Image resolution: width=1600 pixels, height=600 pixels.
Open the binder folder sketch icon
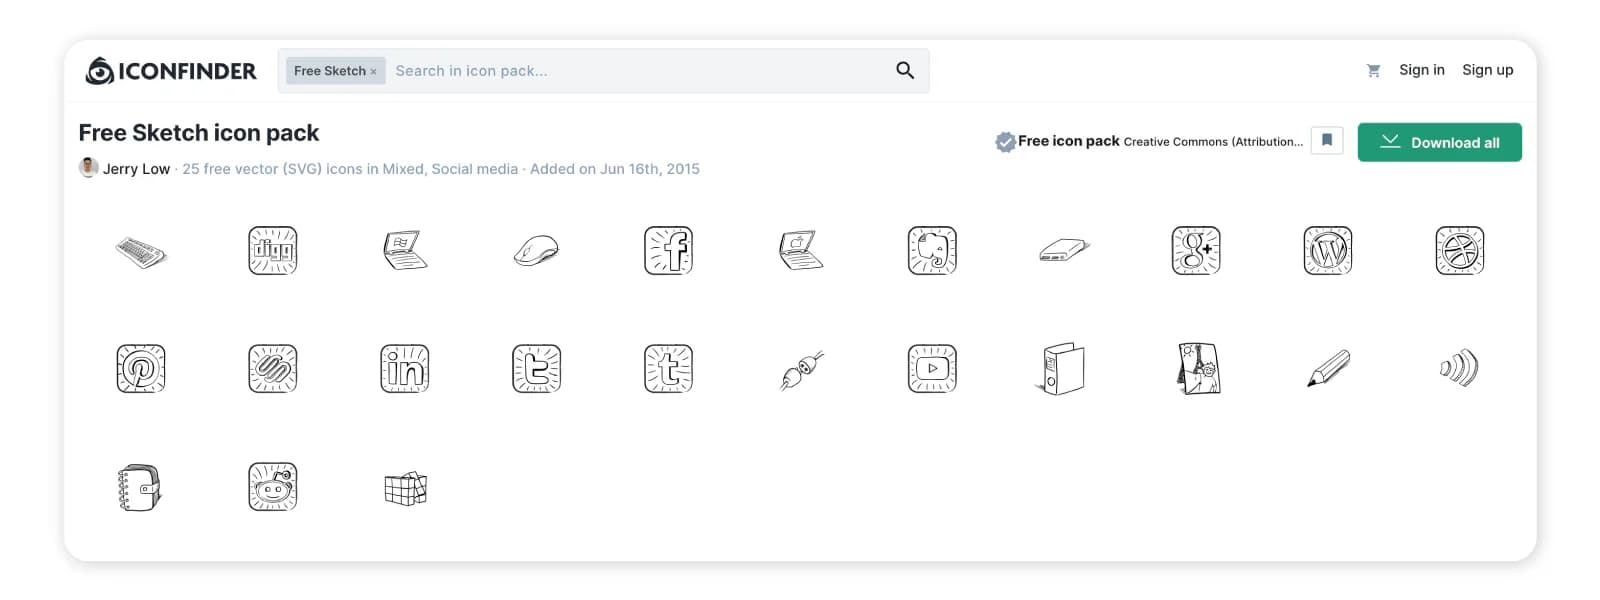coord(1062,369)
